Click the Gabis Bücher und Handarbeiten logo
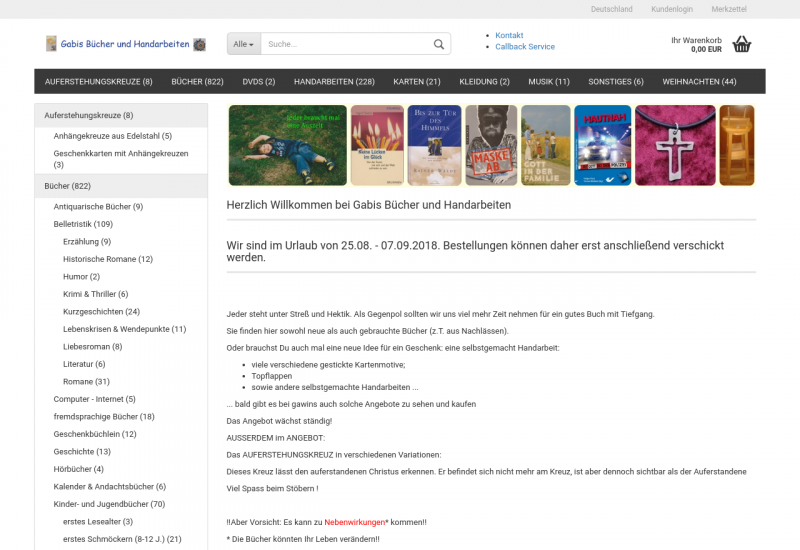800x550 pixels. (x=125, y=44)
